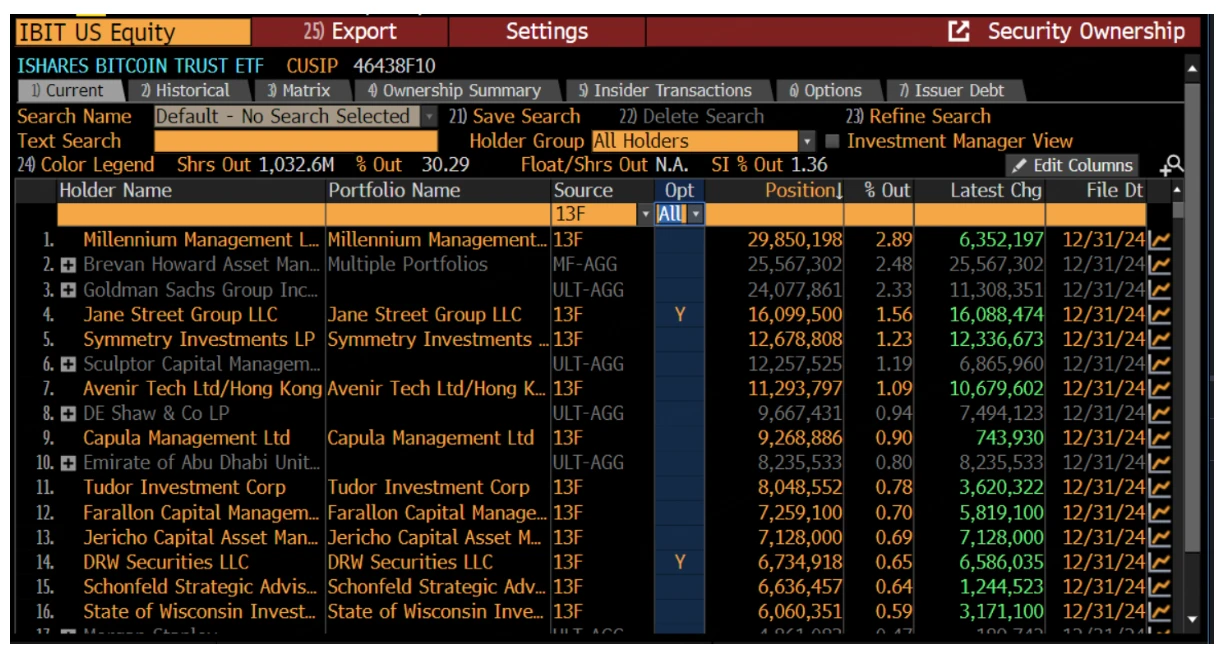The width and height of the screenshot is (1226, 656).
Task: Enable the Investment Manager View checkbox
Action: coord(832,142)
